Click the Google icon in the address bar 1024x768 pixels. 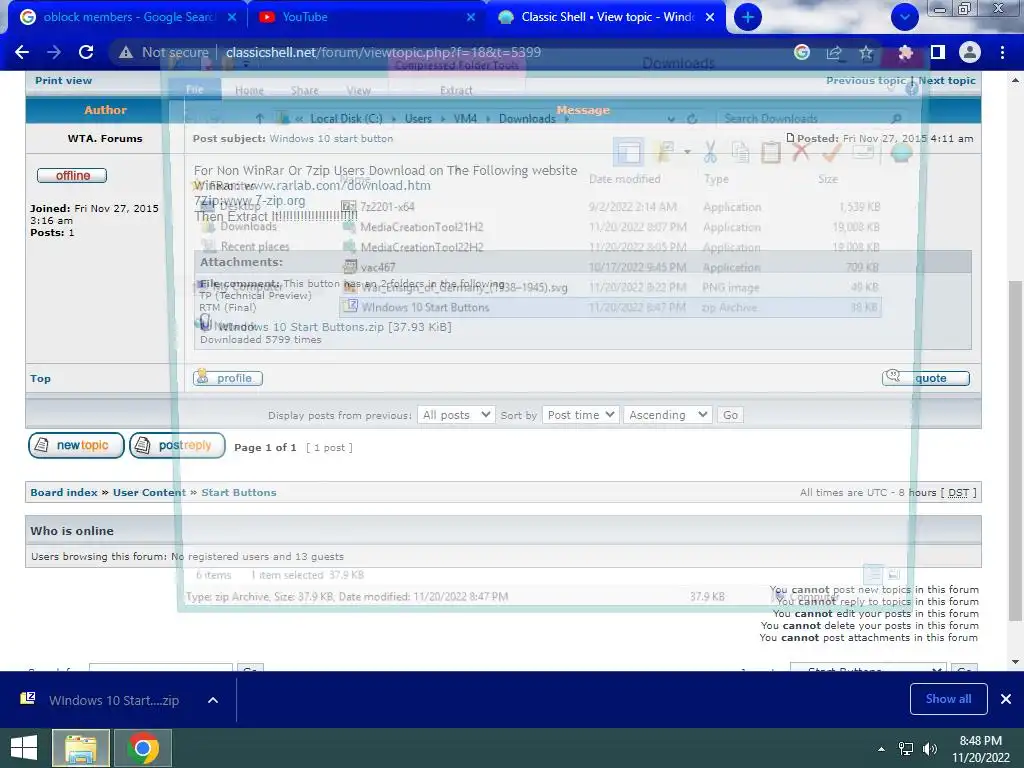[x=802, y=52]
